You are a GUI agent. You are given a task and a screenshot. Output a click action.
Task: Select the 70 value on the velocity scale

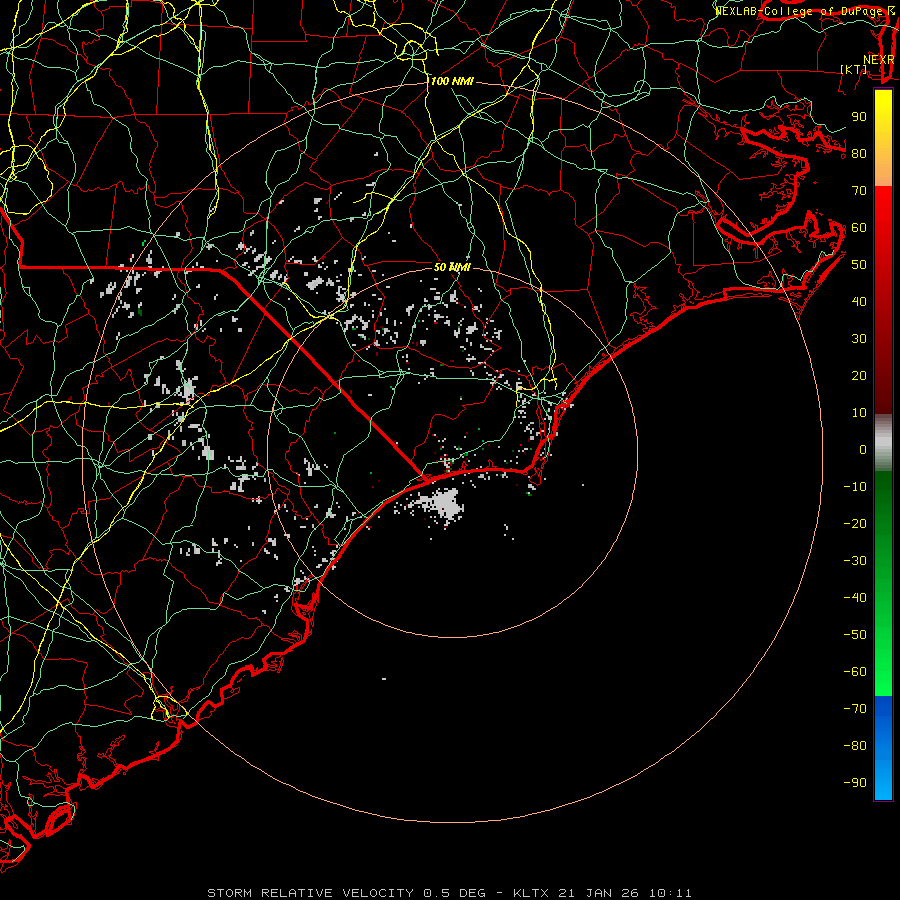pyautogui.click(x=859, y=191)
